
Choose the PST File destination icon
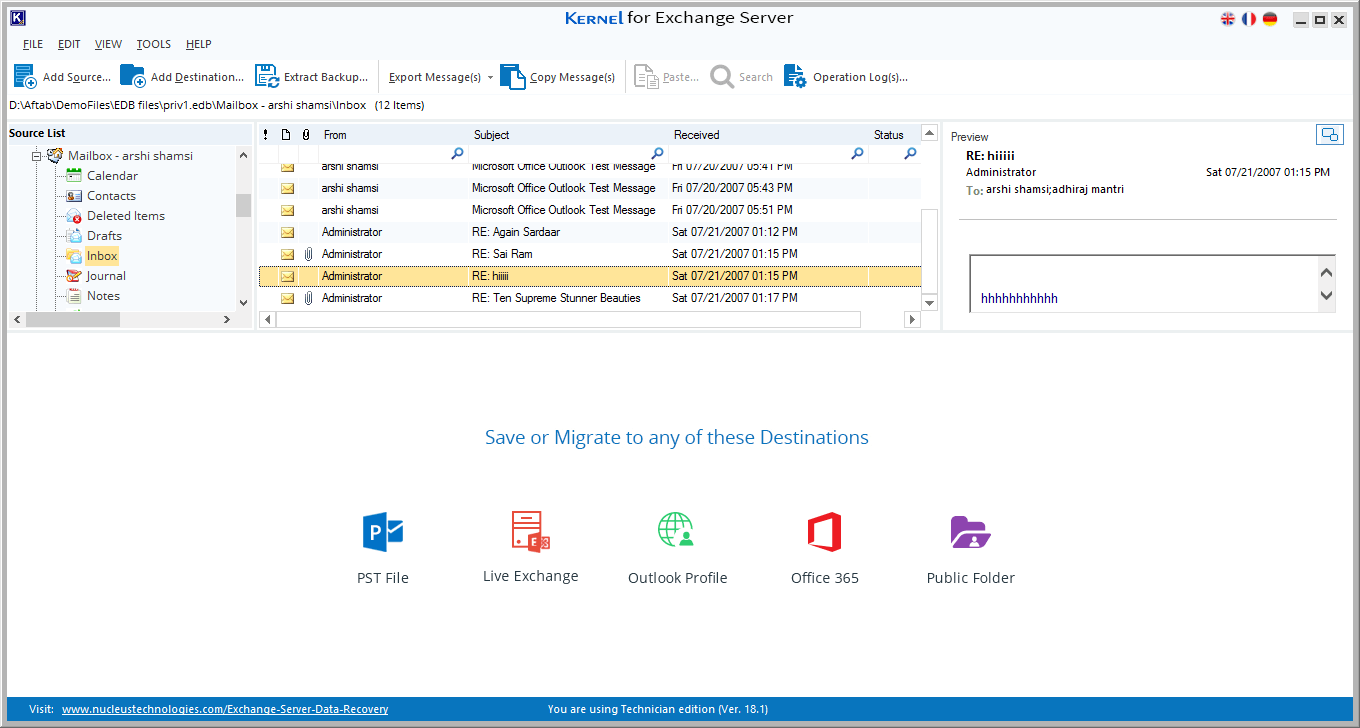383,532
